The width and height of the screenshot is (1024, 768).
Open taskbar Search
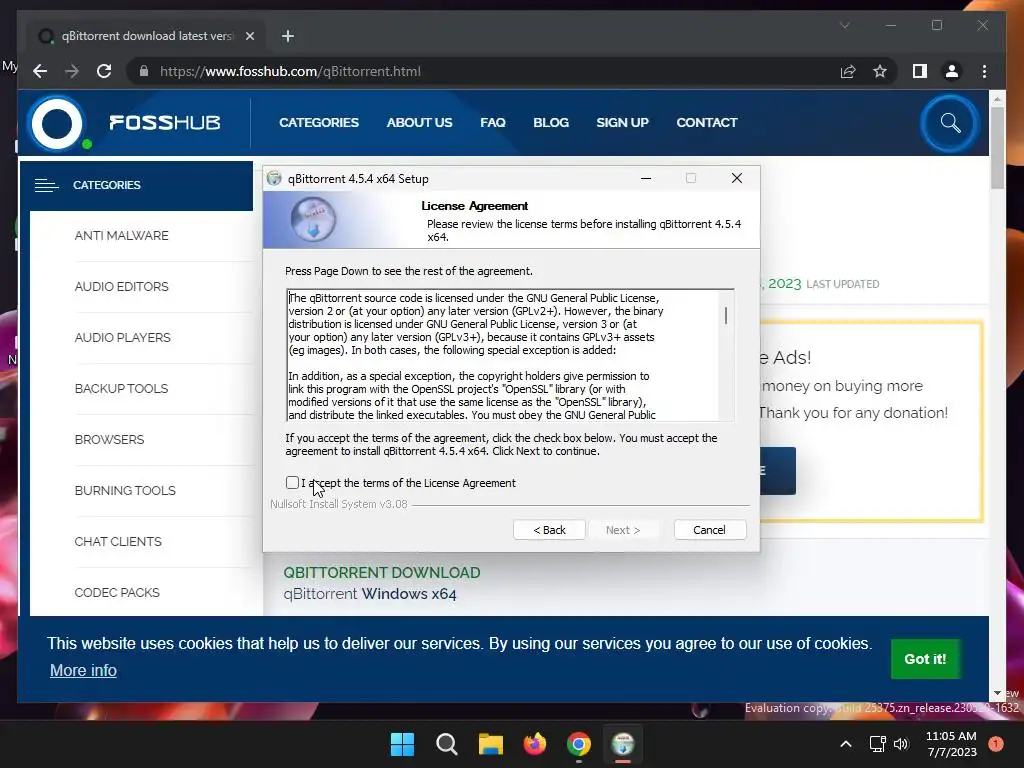coord(447,744)
